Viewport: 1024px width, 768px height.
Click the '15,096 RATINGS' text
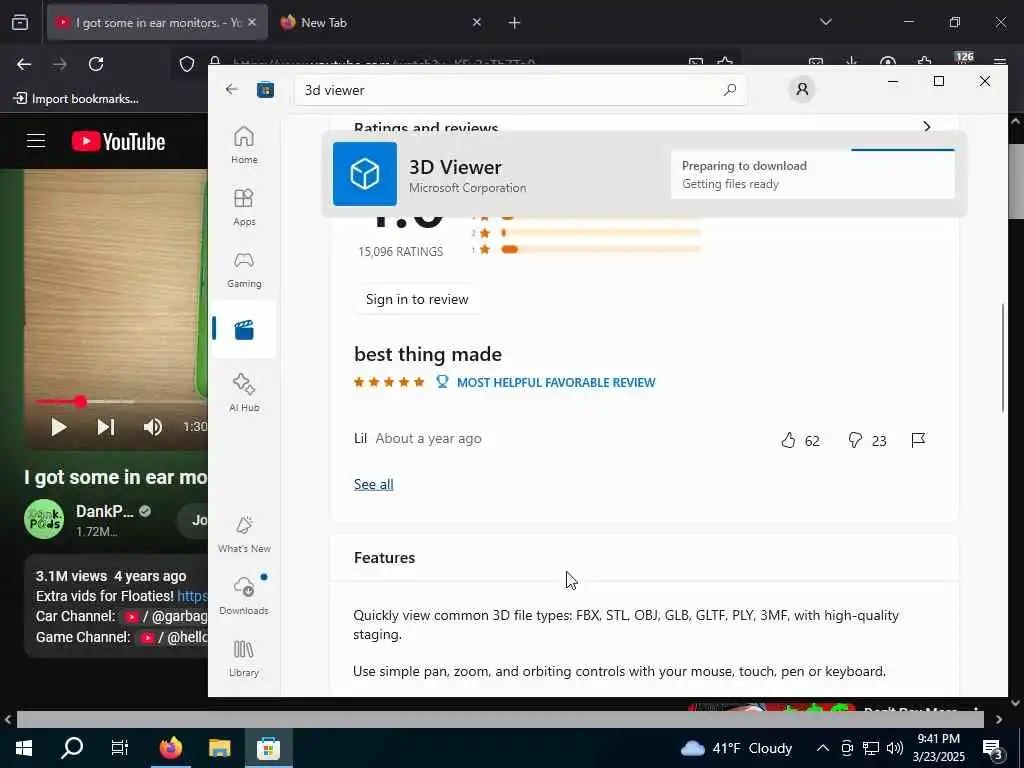401,251
